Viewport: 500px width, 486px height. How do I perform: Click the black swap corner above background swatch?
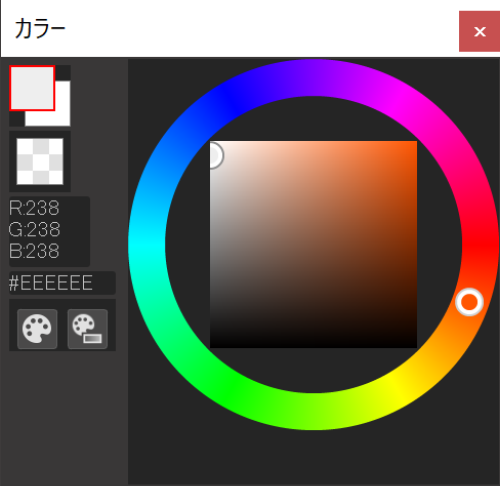click(63, 73)
